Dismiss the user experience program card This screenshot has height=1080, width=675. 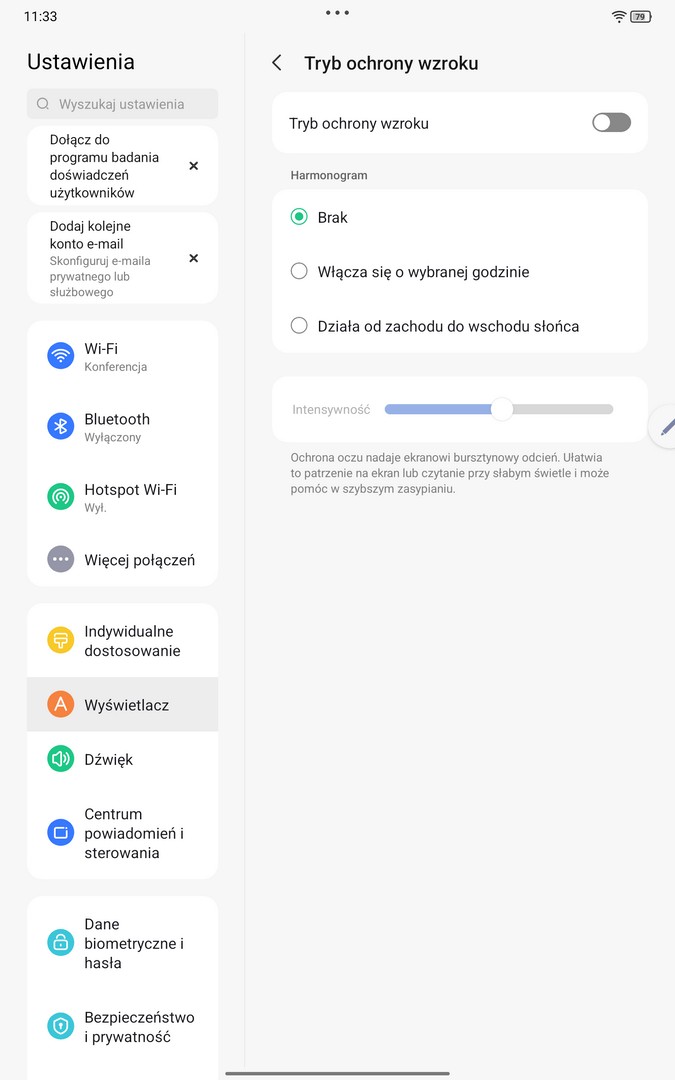194,165
